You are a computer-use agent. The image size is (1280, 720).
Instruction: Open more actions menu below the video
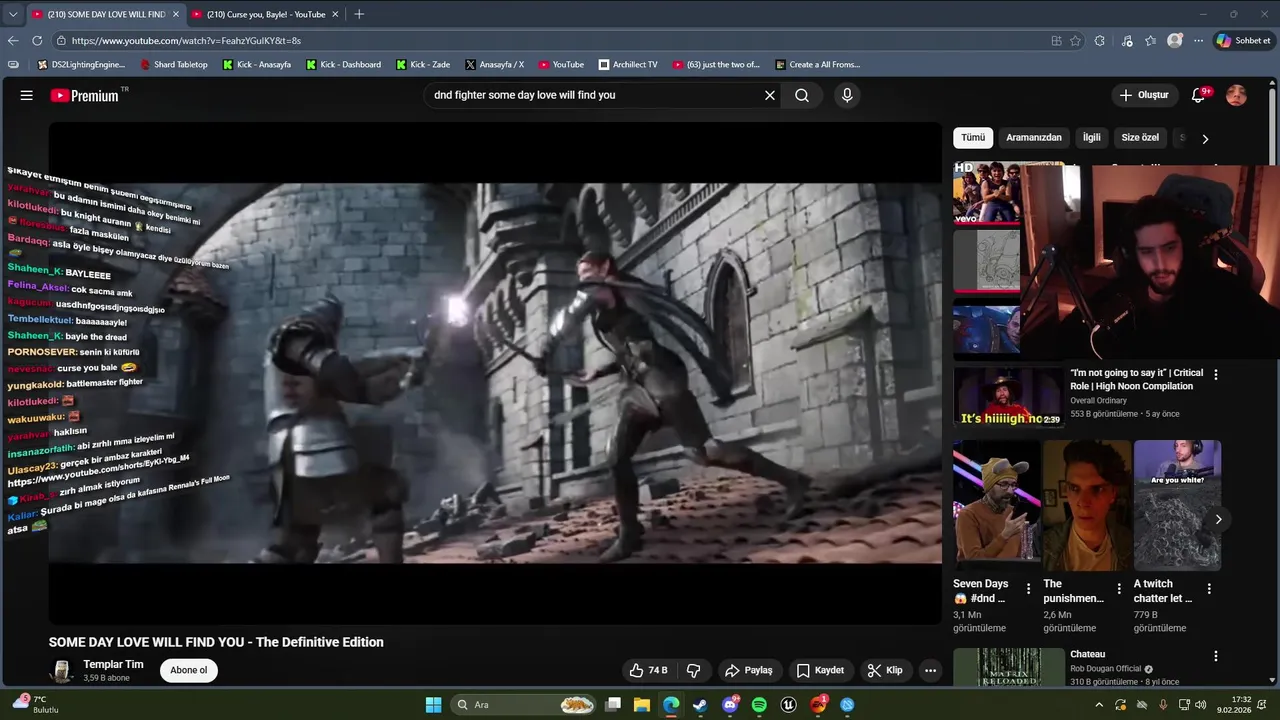click(x=930, y=670)
